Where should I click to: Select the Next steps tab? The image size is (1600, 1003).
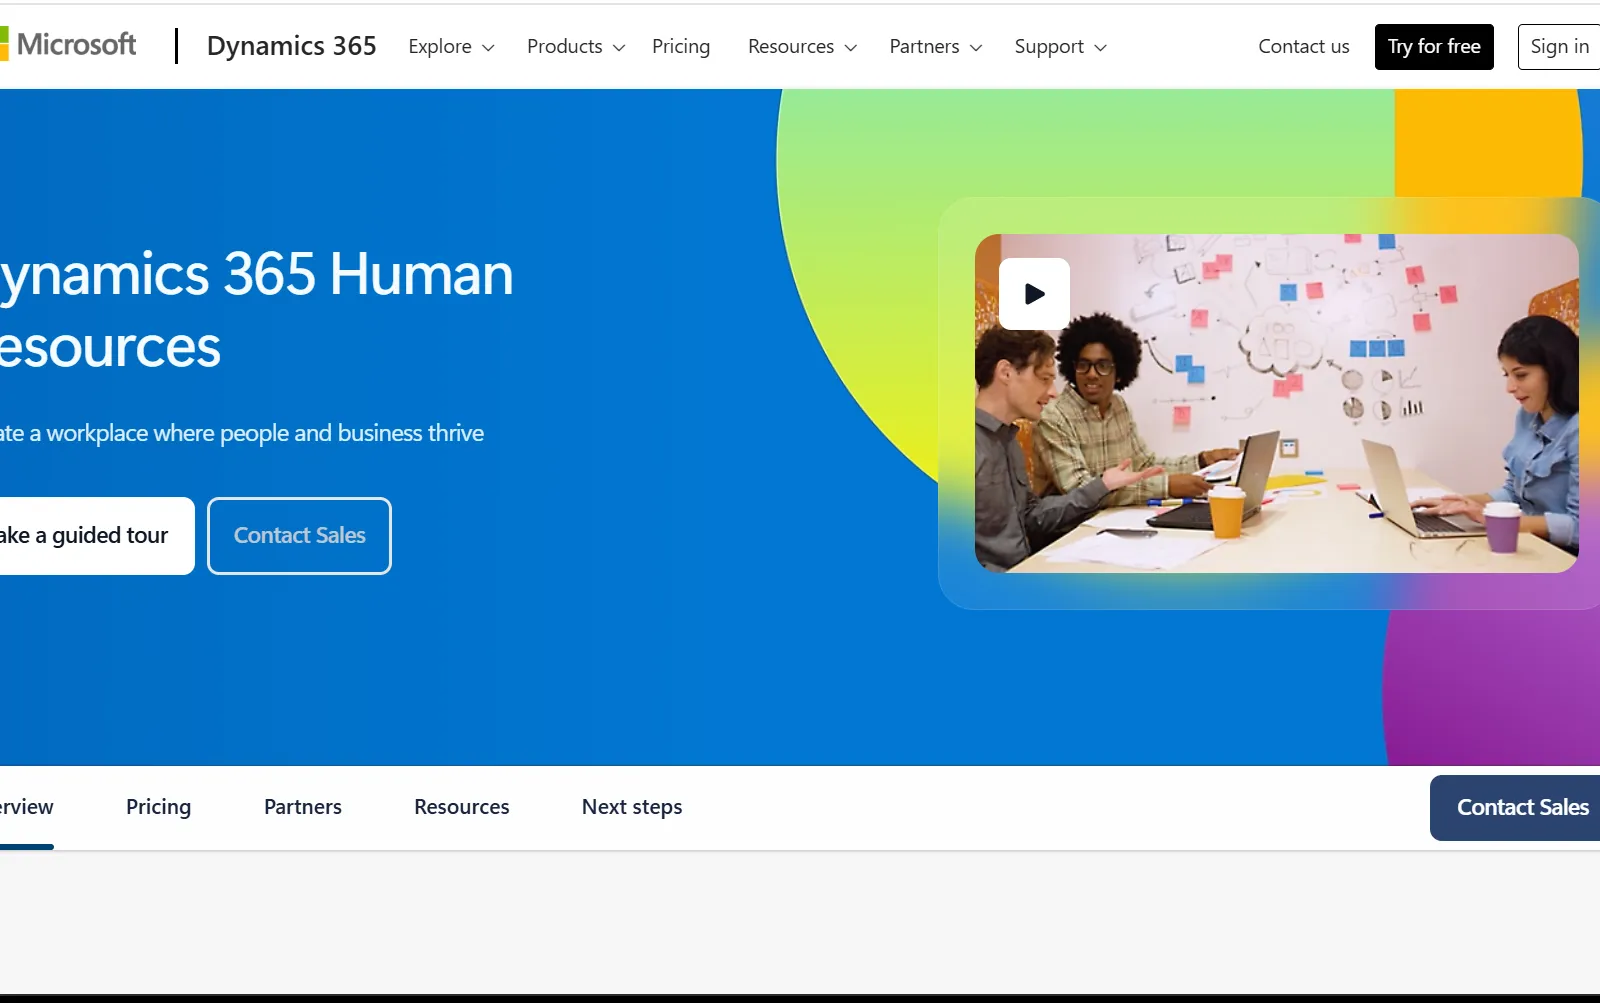point(632,807)
